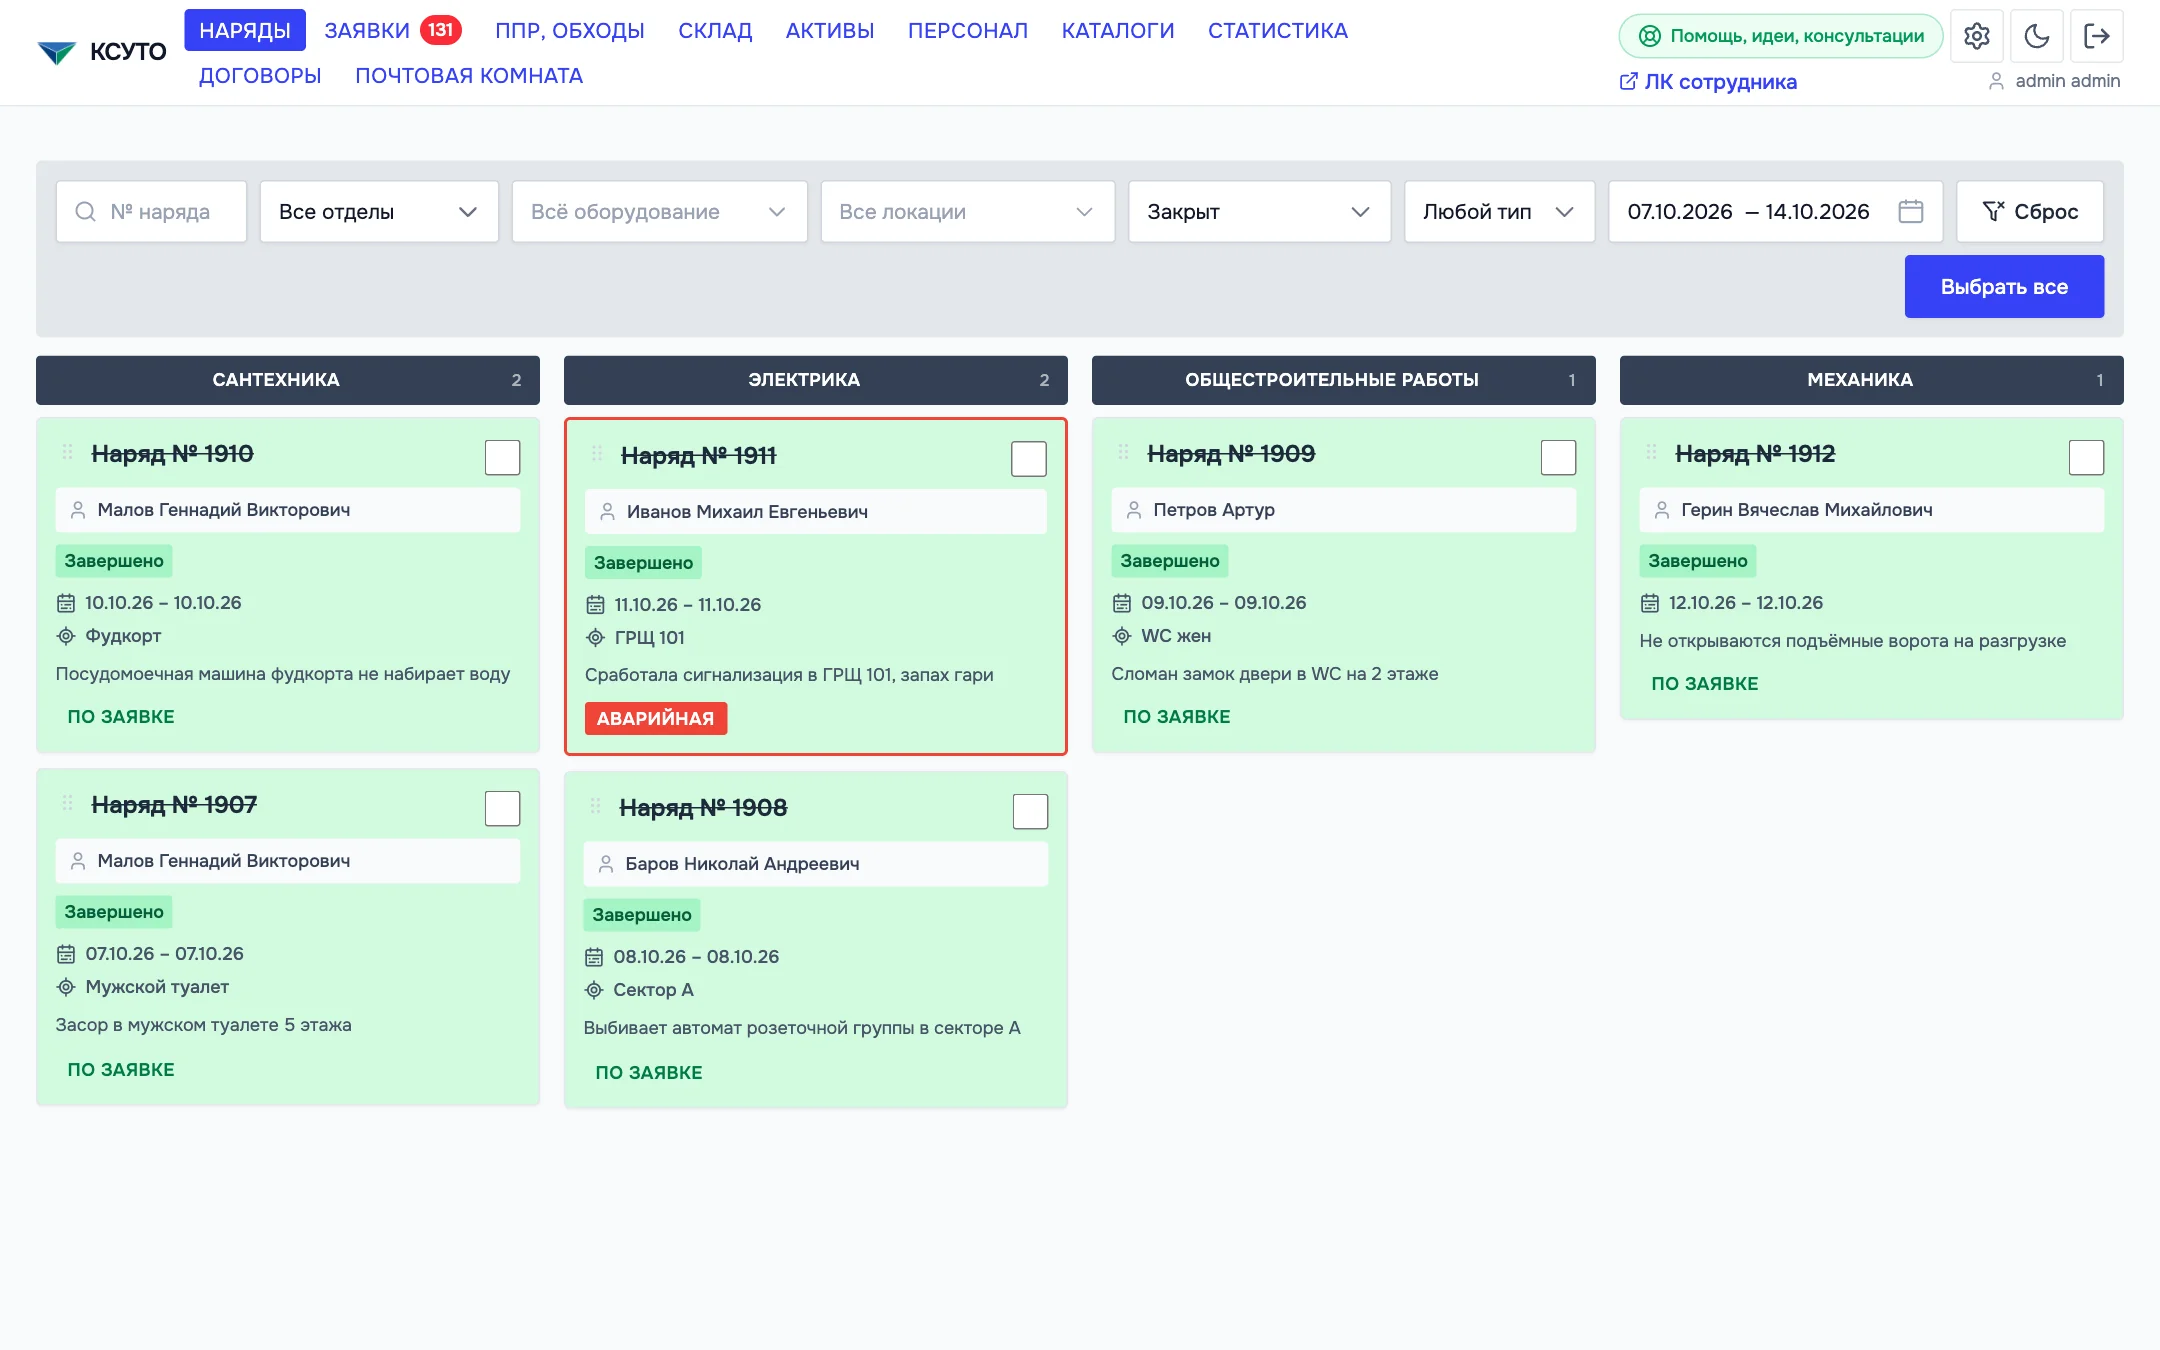Check the box on Наряд № 1910

pos(502,457)
